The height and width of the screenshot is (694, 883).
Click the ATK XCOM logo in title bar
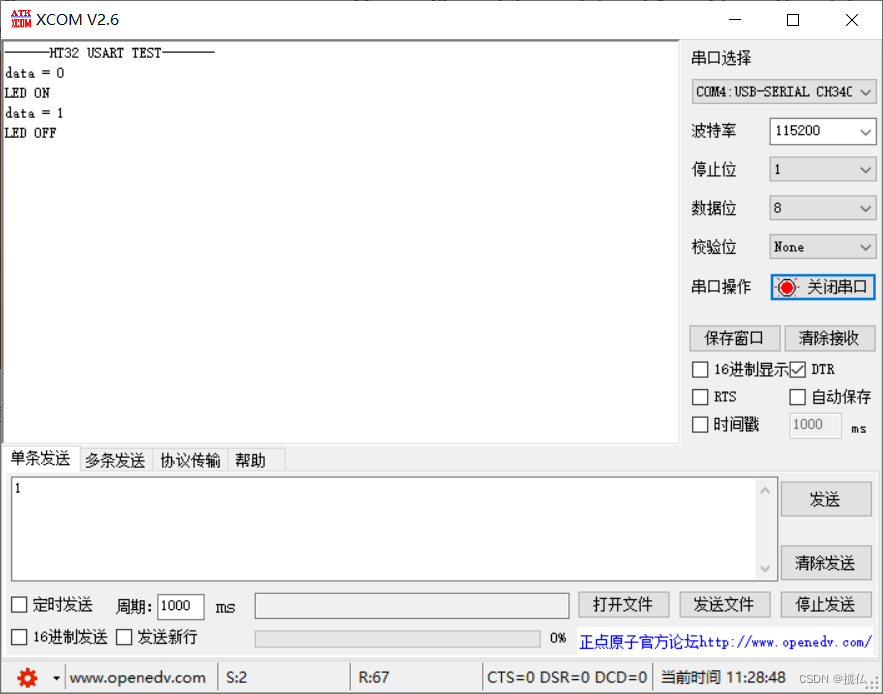click(x=21, y=19)
